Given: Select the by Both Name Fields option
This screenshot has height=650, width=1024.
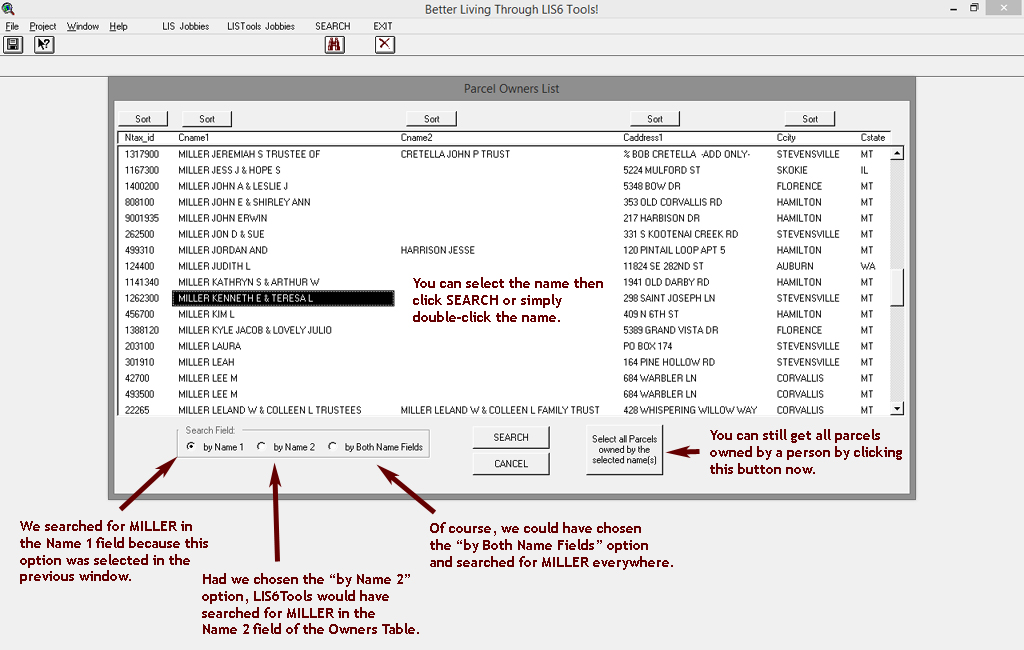Looking at the screenshot, I should click(332, 446).
